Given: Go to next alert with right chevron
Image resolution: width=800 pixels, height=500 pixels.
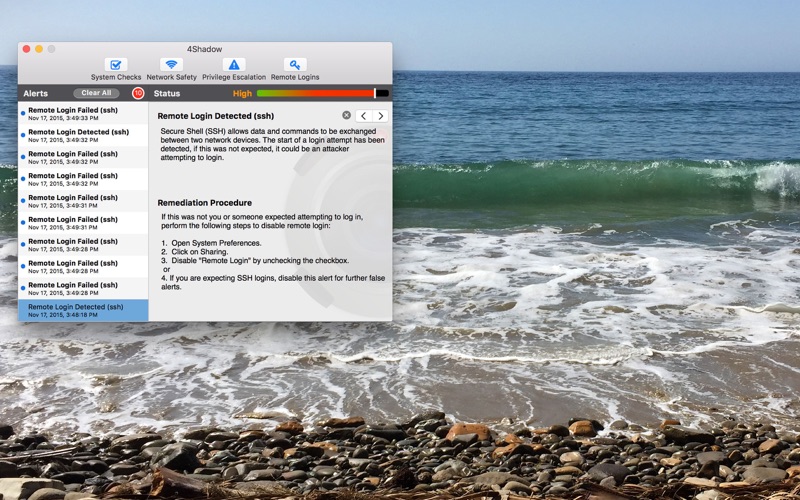Looking at the screenshot, I should [380, 116].
